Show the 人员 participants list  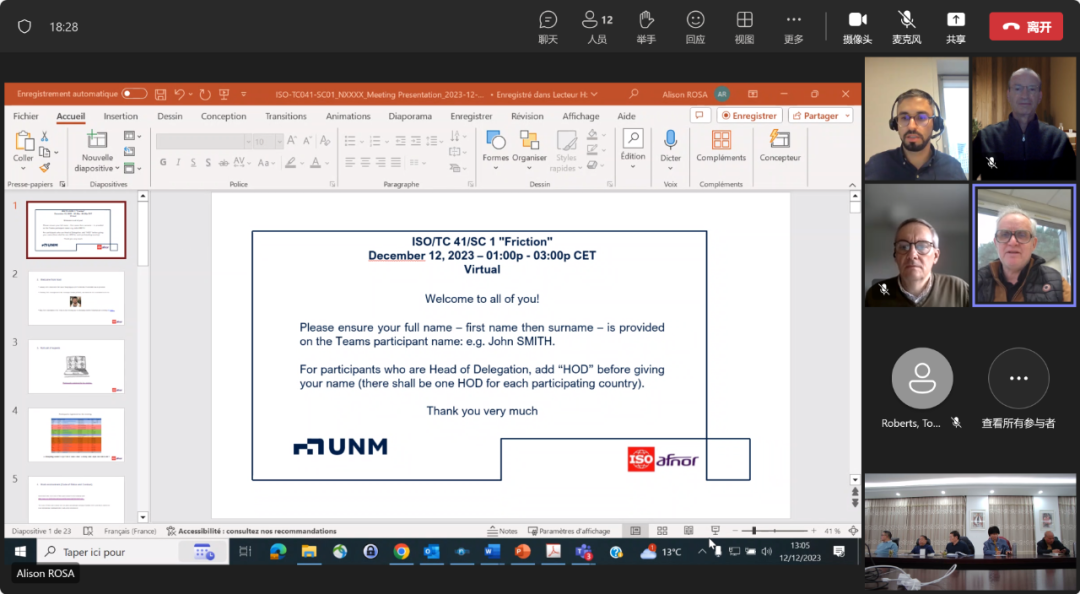[597, 26]
